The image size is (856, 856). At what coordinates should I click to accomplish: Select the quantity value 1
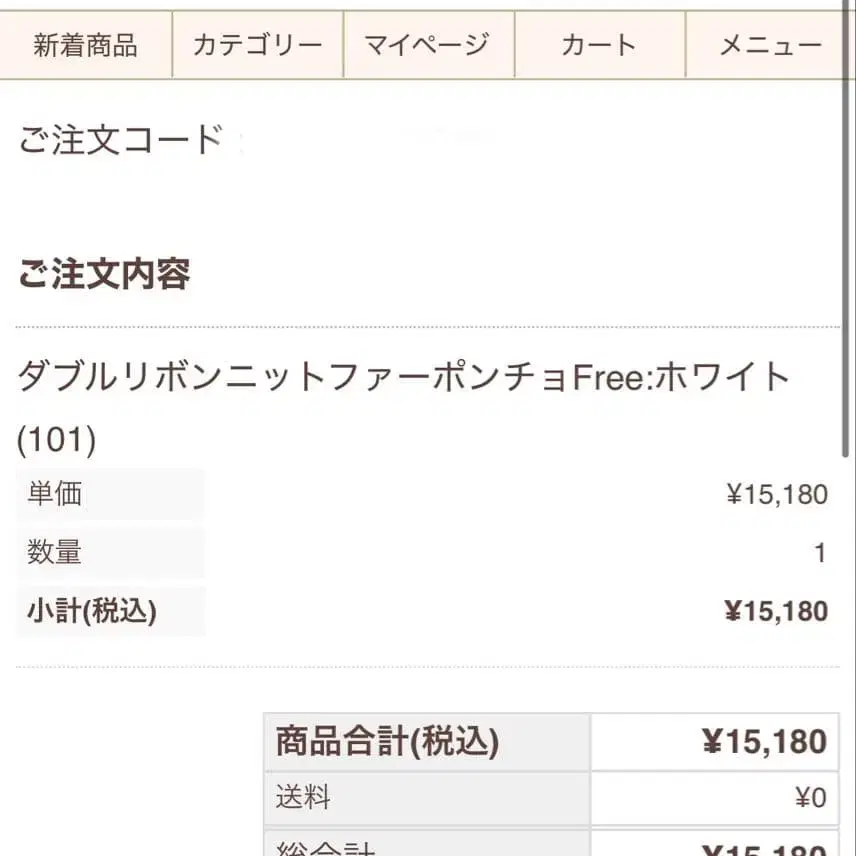coord(820,553)
